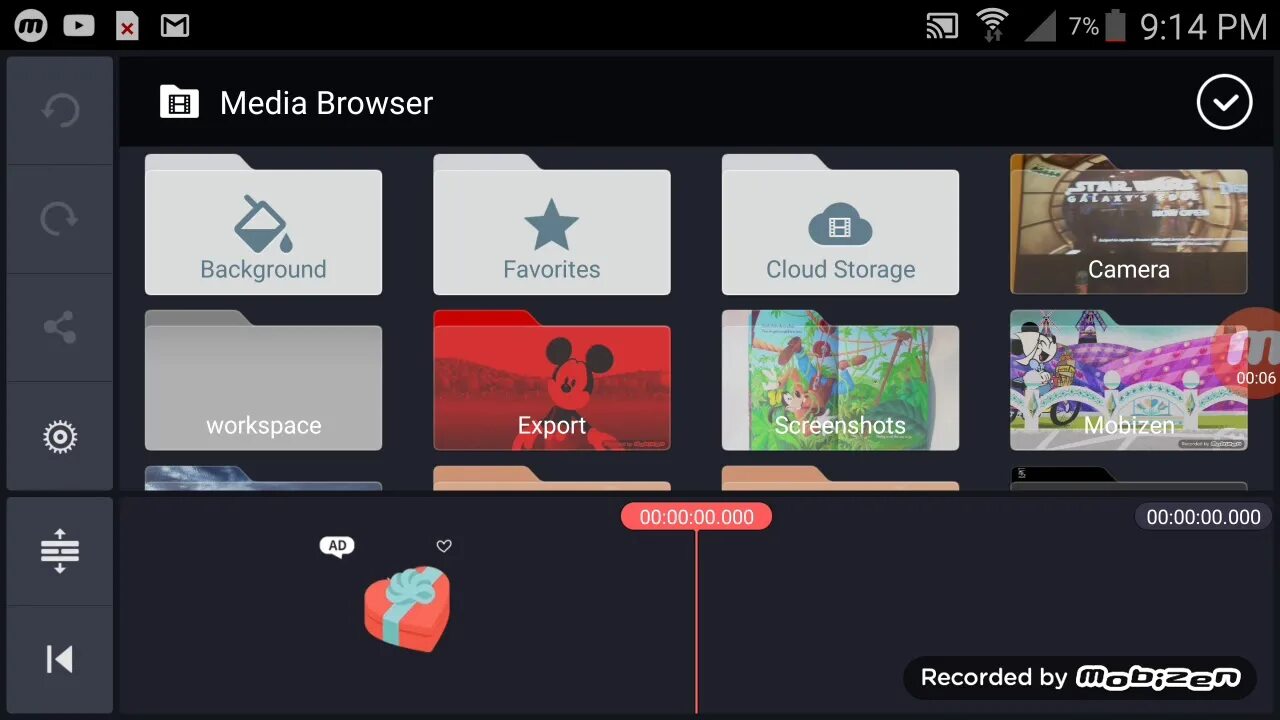The image size is (1280, 720).
Task: Open the Mobizen folder
Action: (x=1129, y=380)
